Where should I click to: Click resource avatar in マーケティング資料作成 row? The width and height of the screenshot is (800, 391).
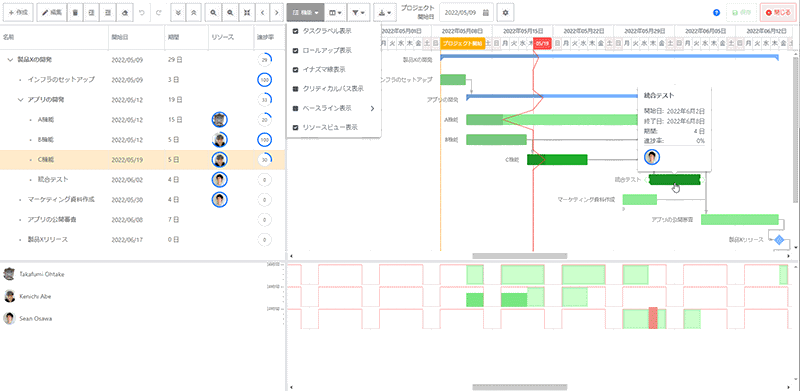click(219, 200)
